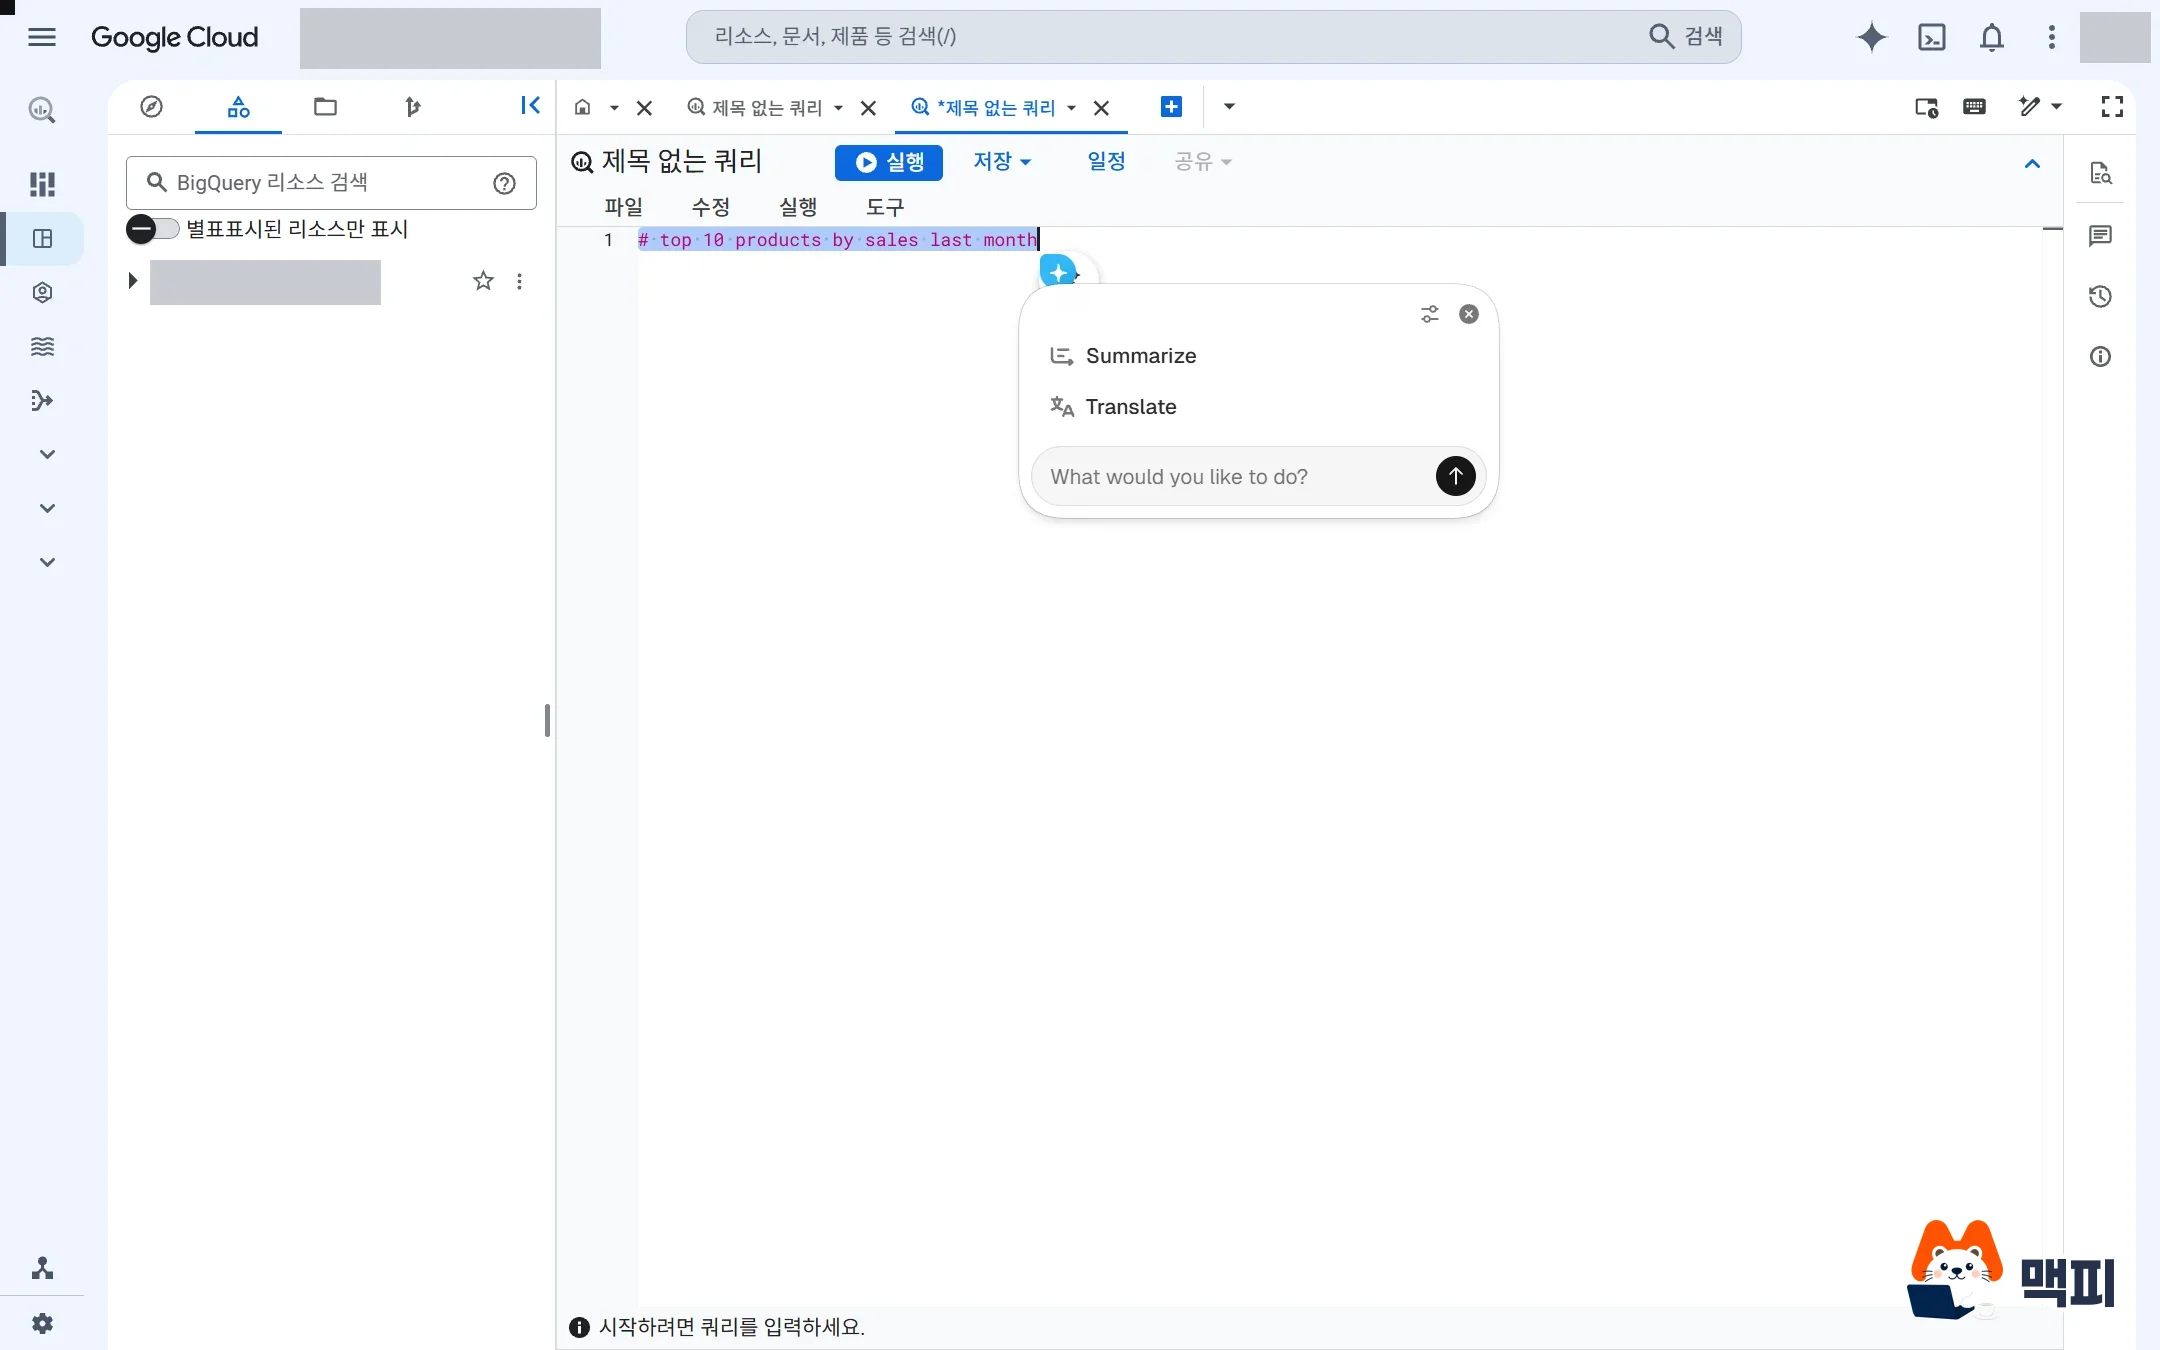Screen dimensions: 2160x1350
Task: Open the wave-lines pipeline icon in sidebar
Action: click(x=42, y=346)
